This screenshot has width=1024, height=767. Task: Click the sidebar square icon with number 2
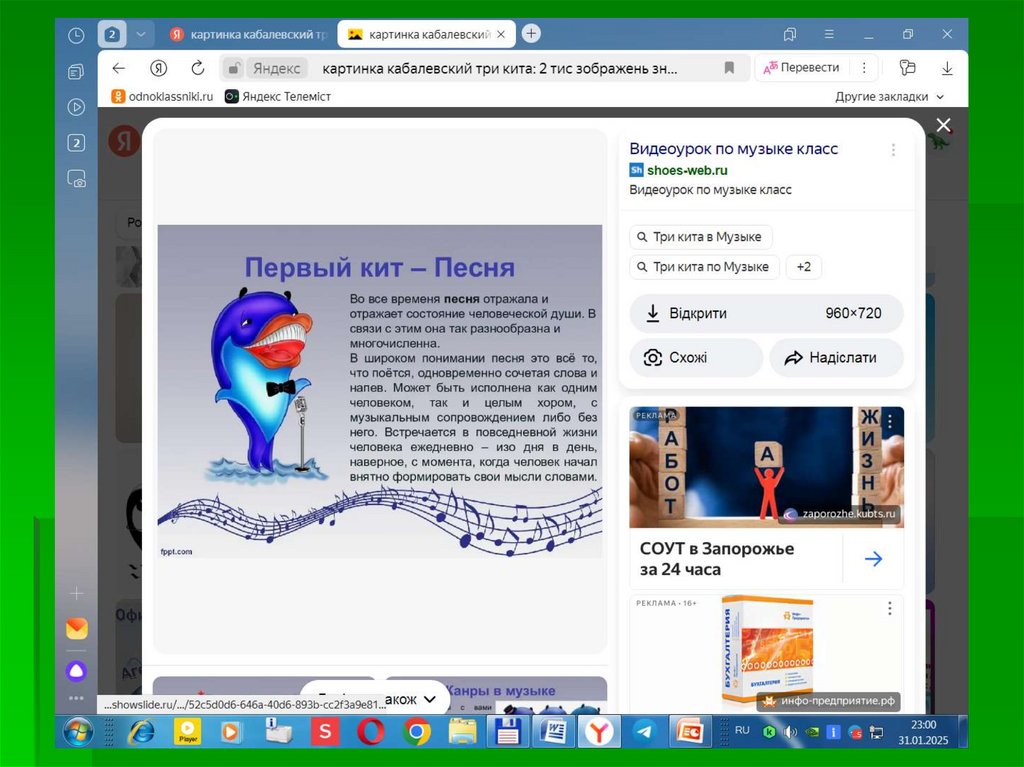(x=76, y=142)
